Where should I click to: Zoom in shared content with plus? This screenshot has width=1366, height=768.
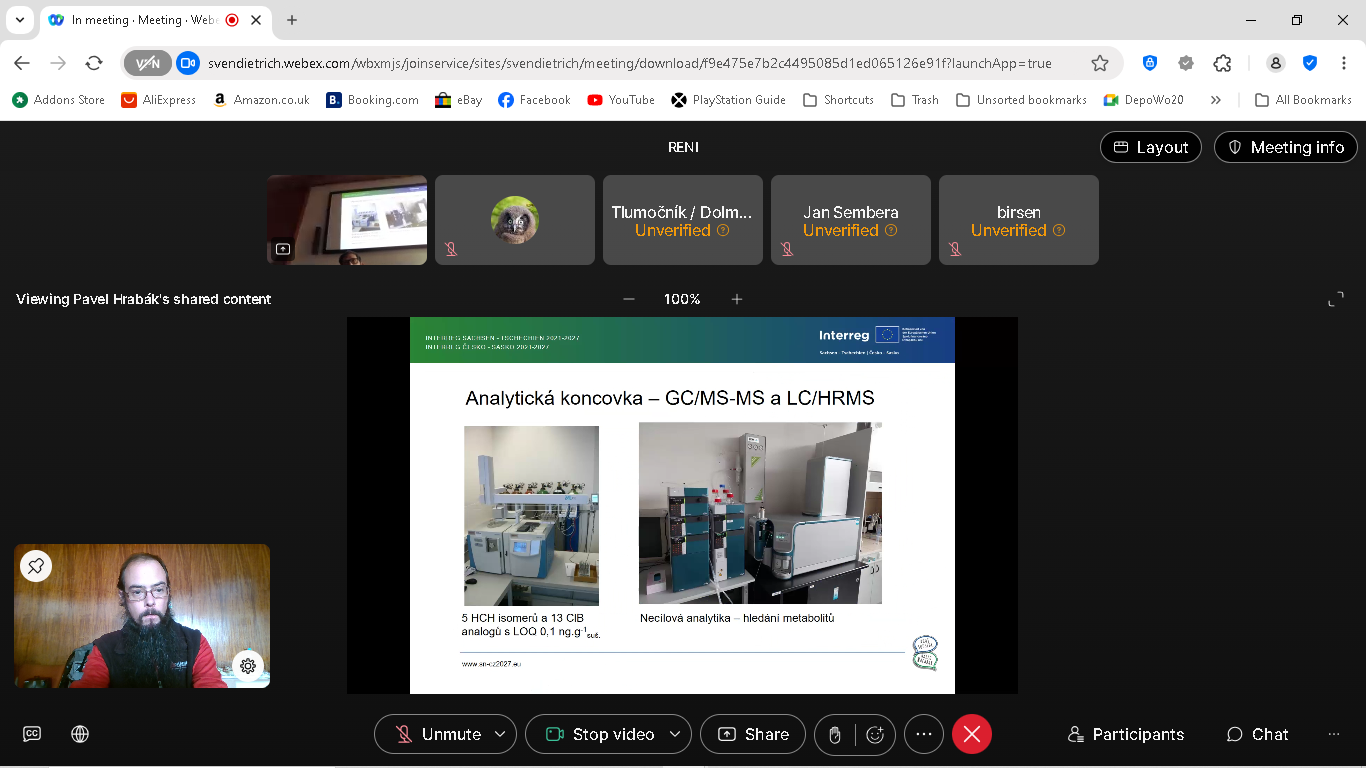(737, 299)
